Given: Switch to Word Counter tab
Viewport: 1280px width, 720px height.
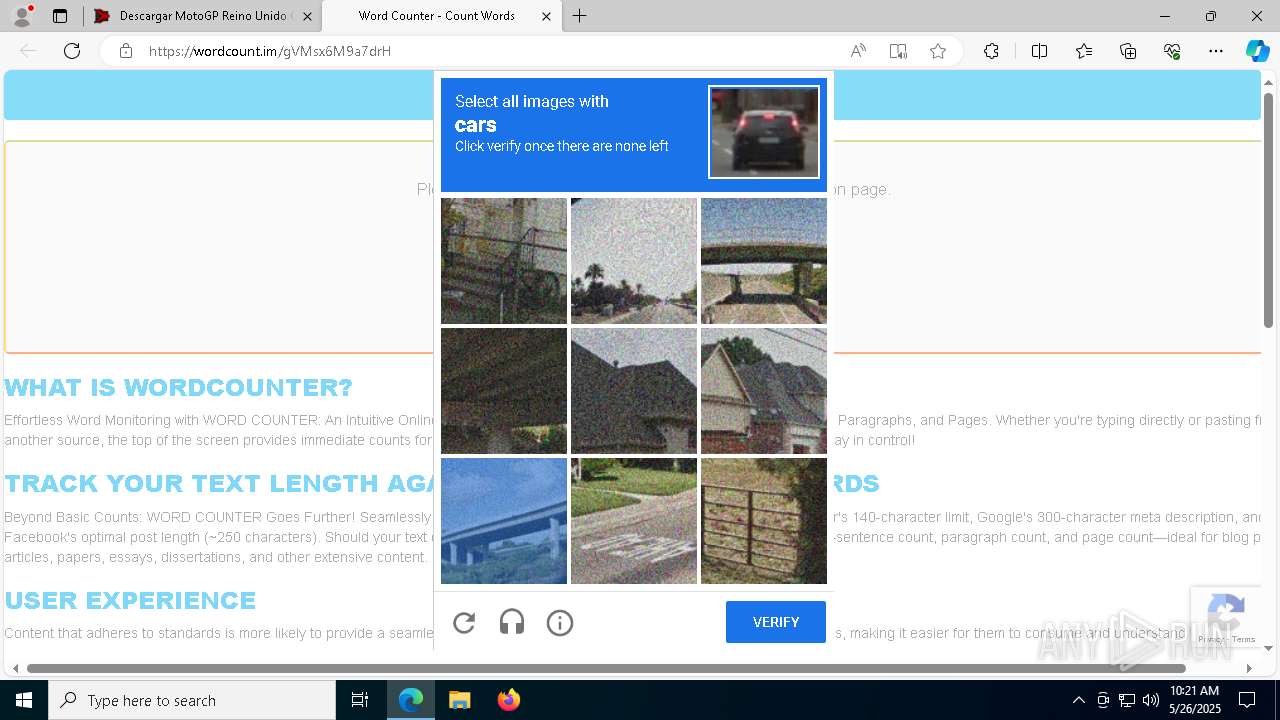Looking at the screenshot, I should [x=437, y=16].
